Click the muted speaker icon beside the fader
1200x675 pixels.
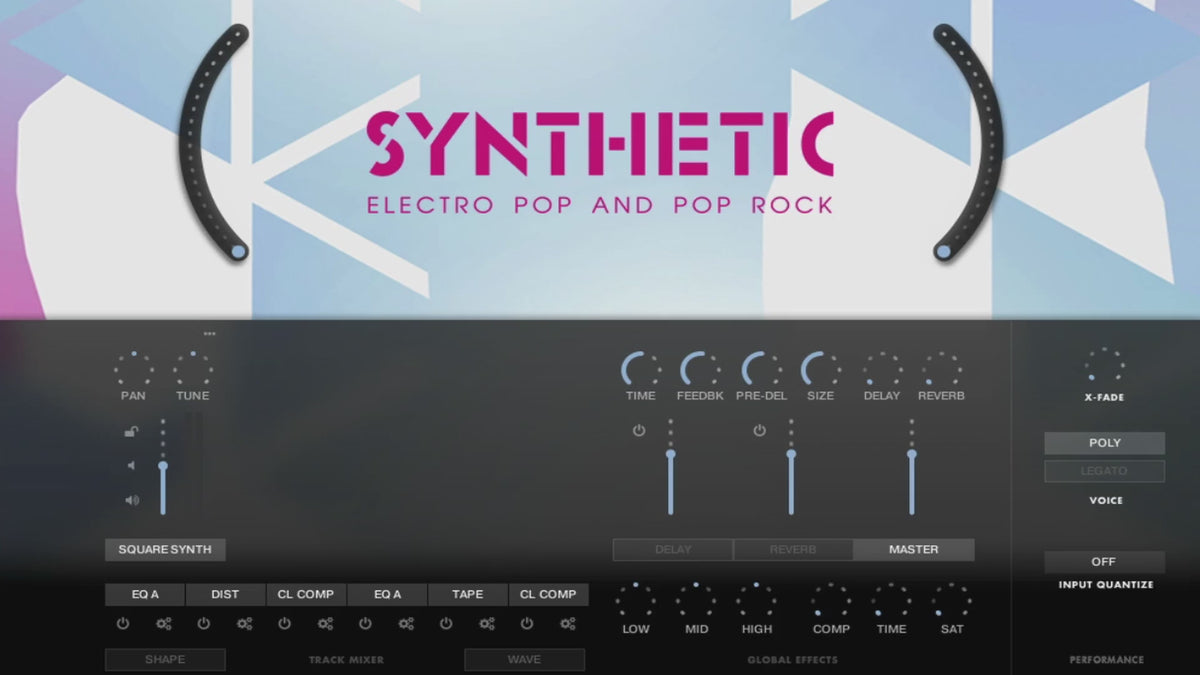(131, 465)
